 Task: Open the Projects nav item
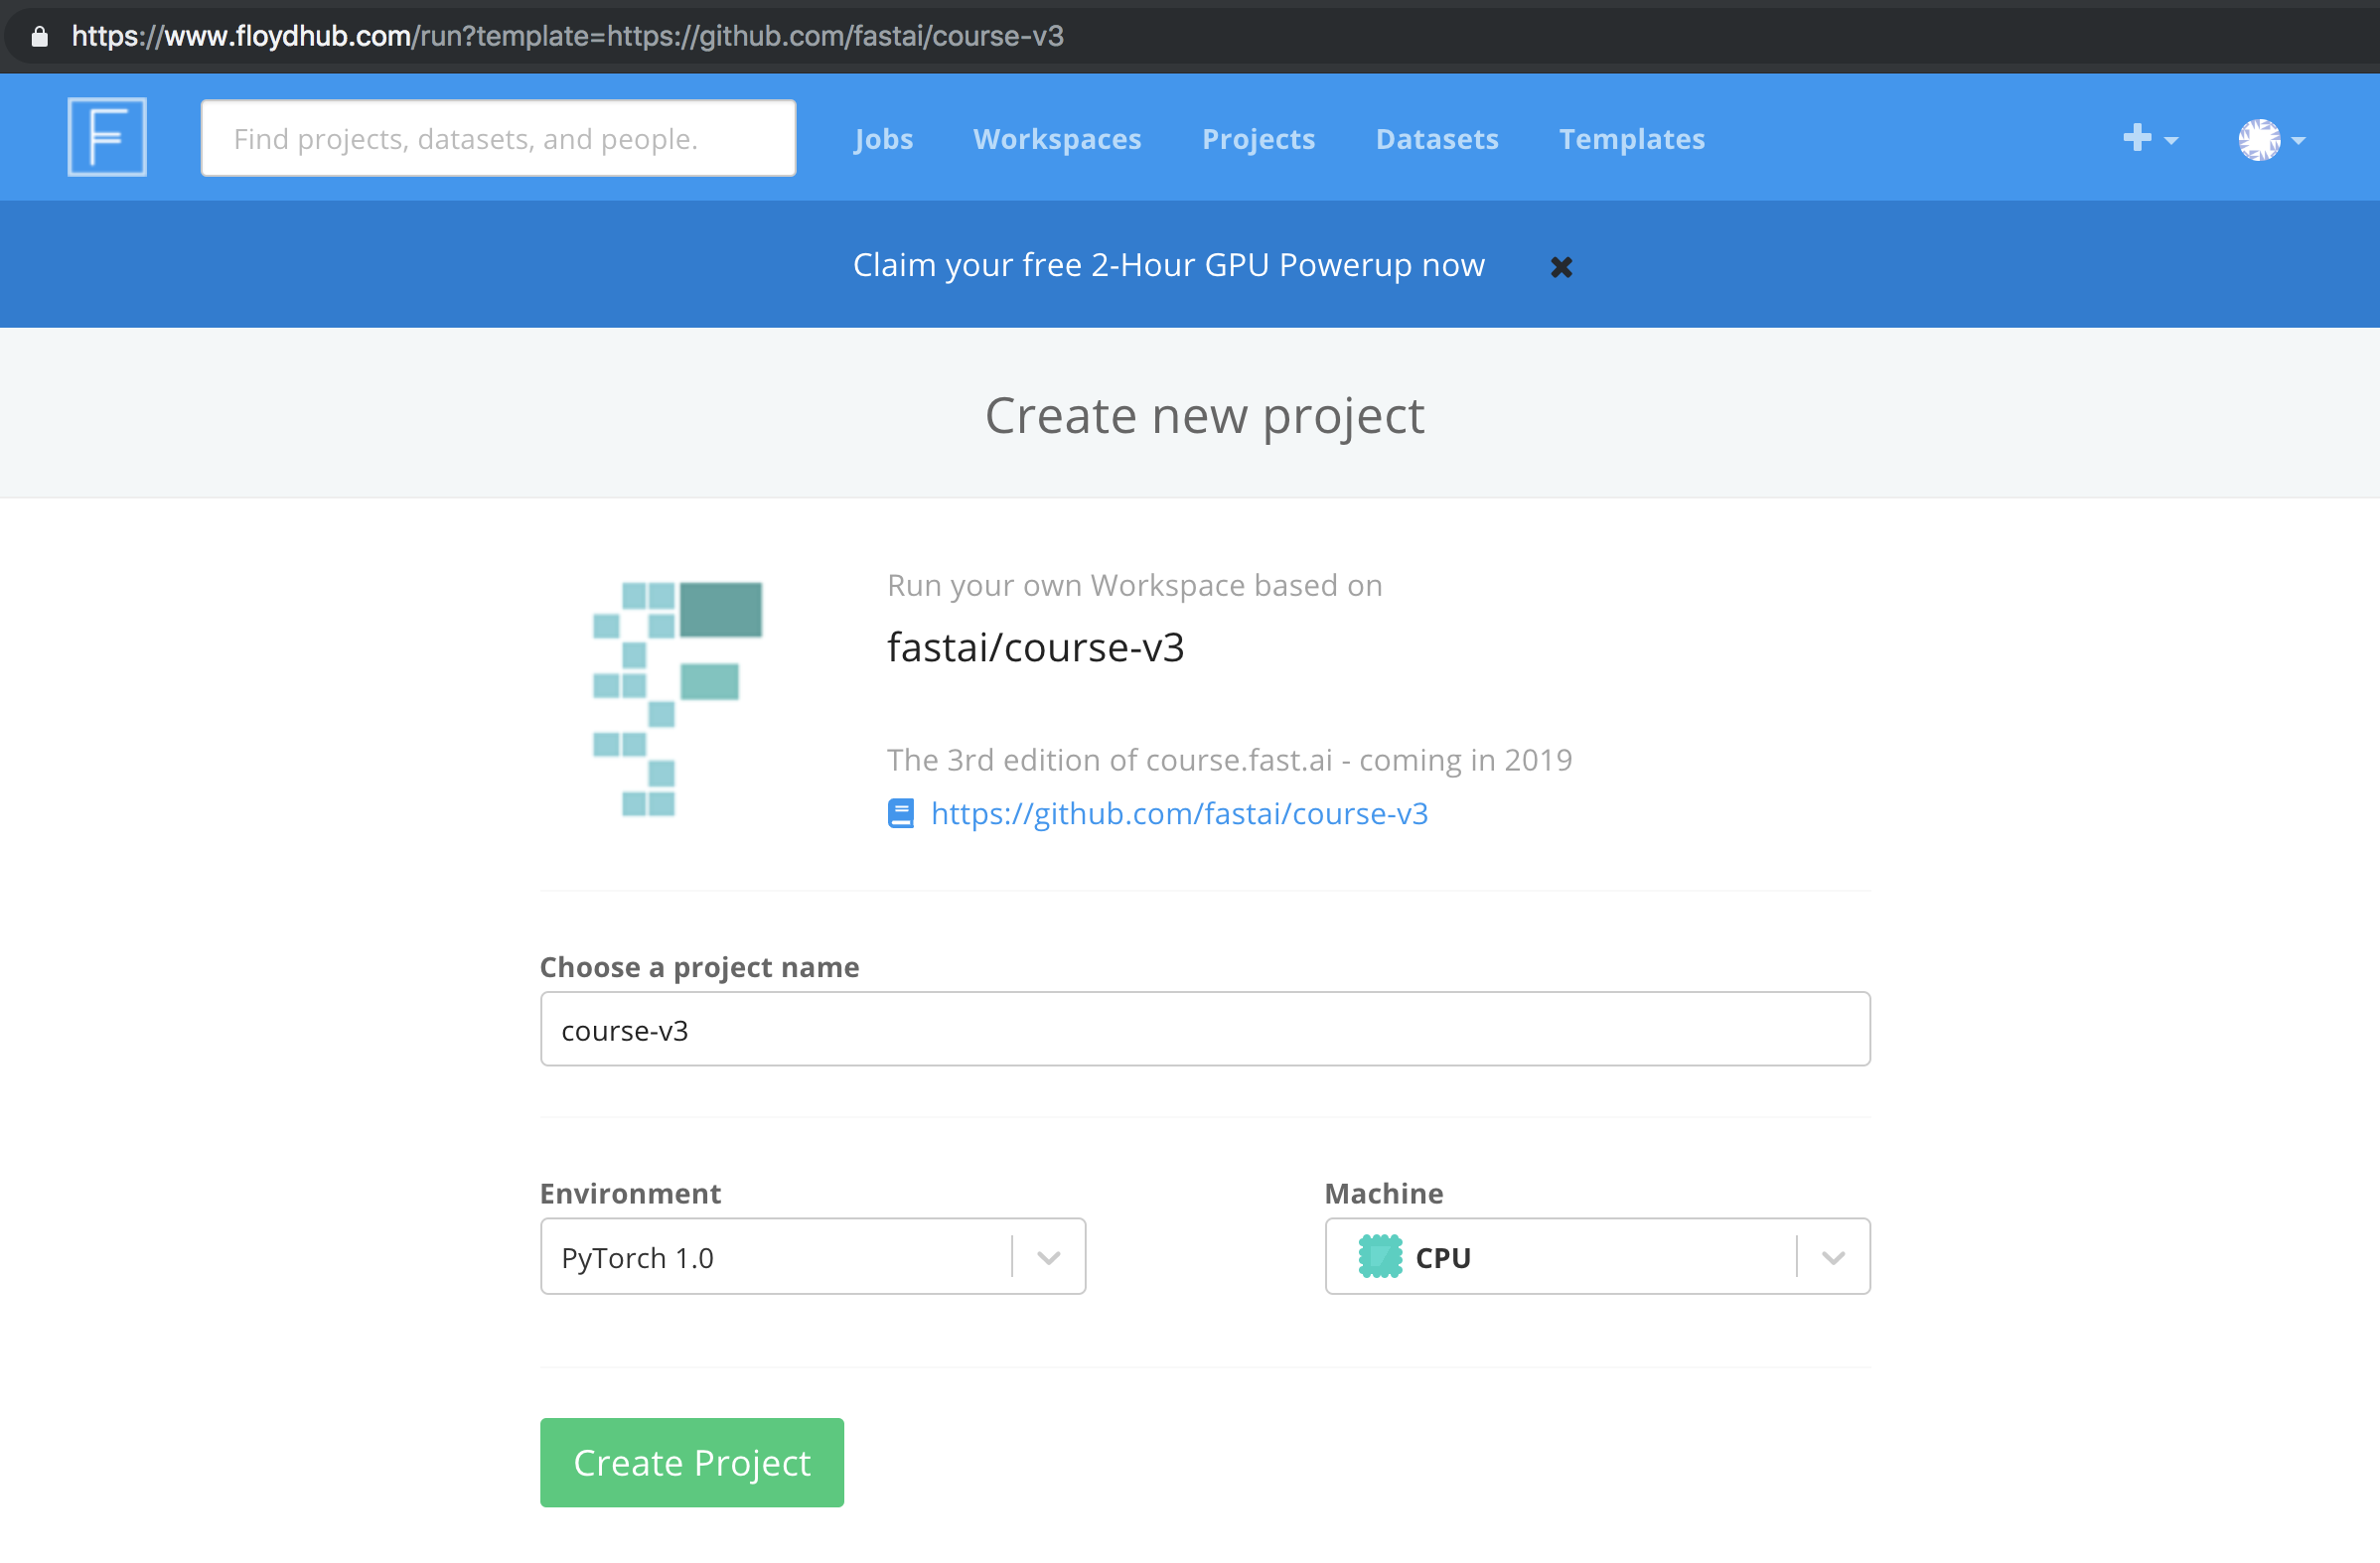tap(1258, 139)
